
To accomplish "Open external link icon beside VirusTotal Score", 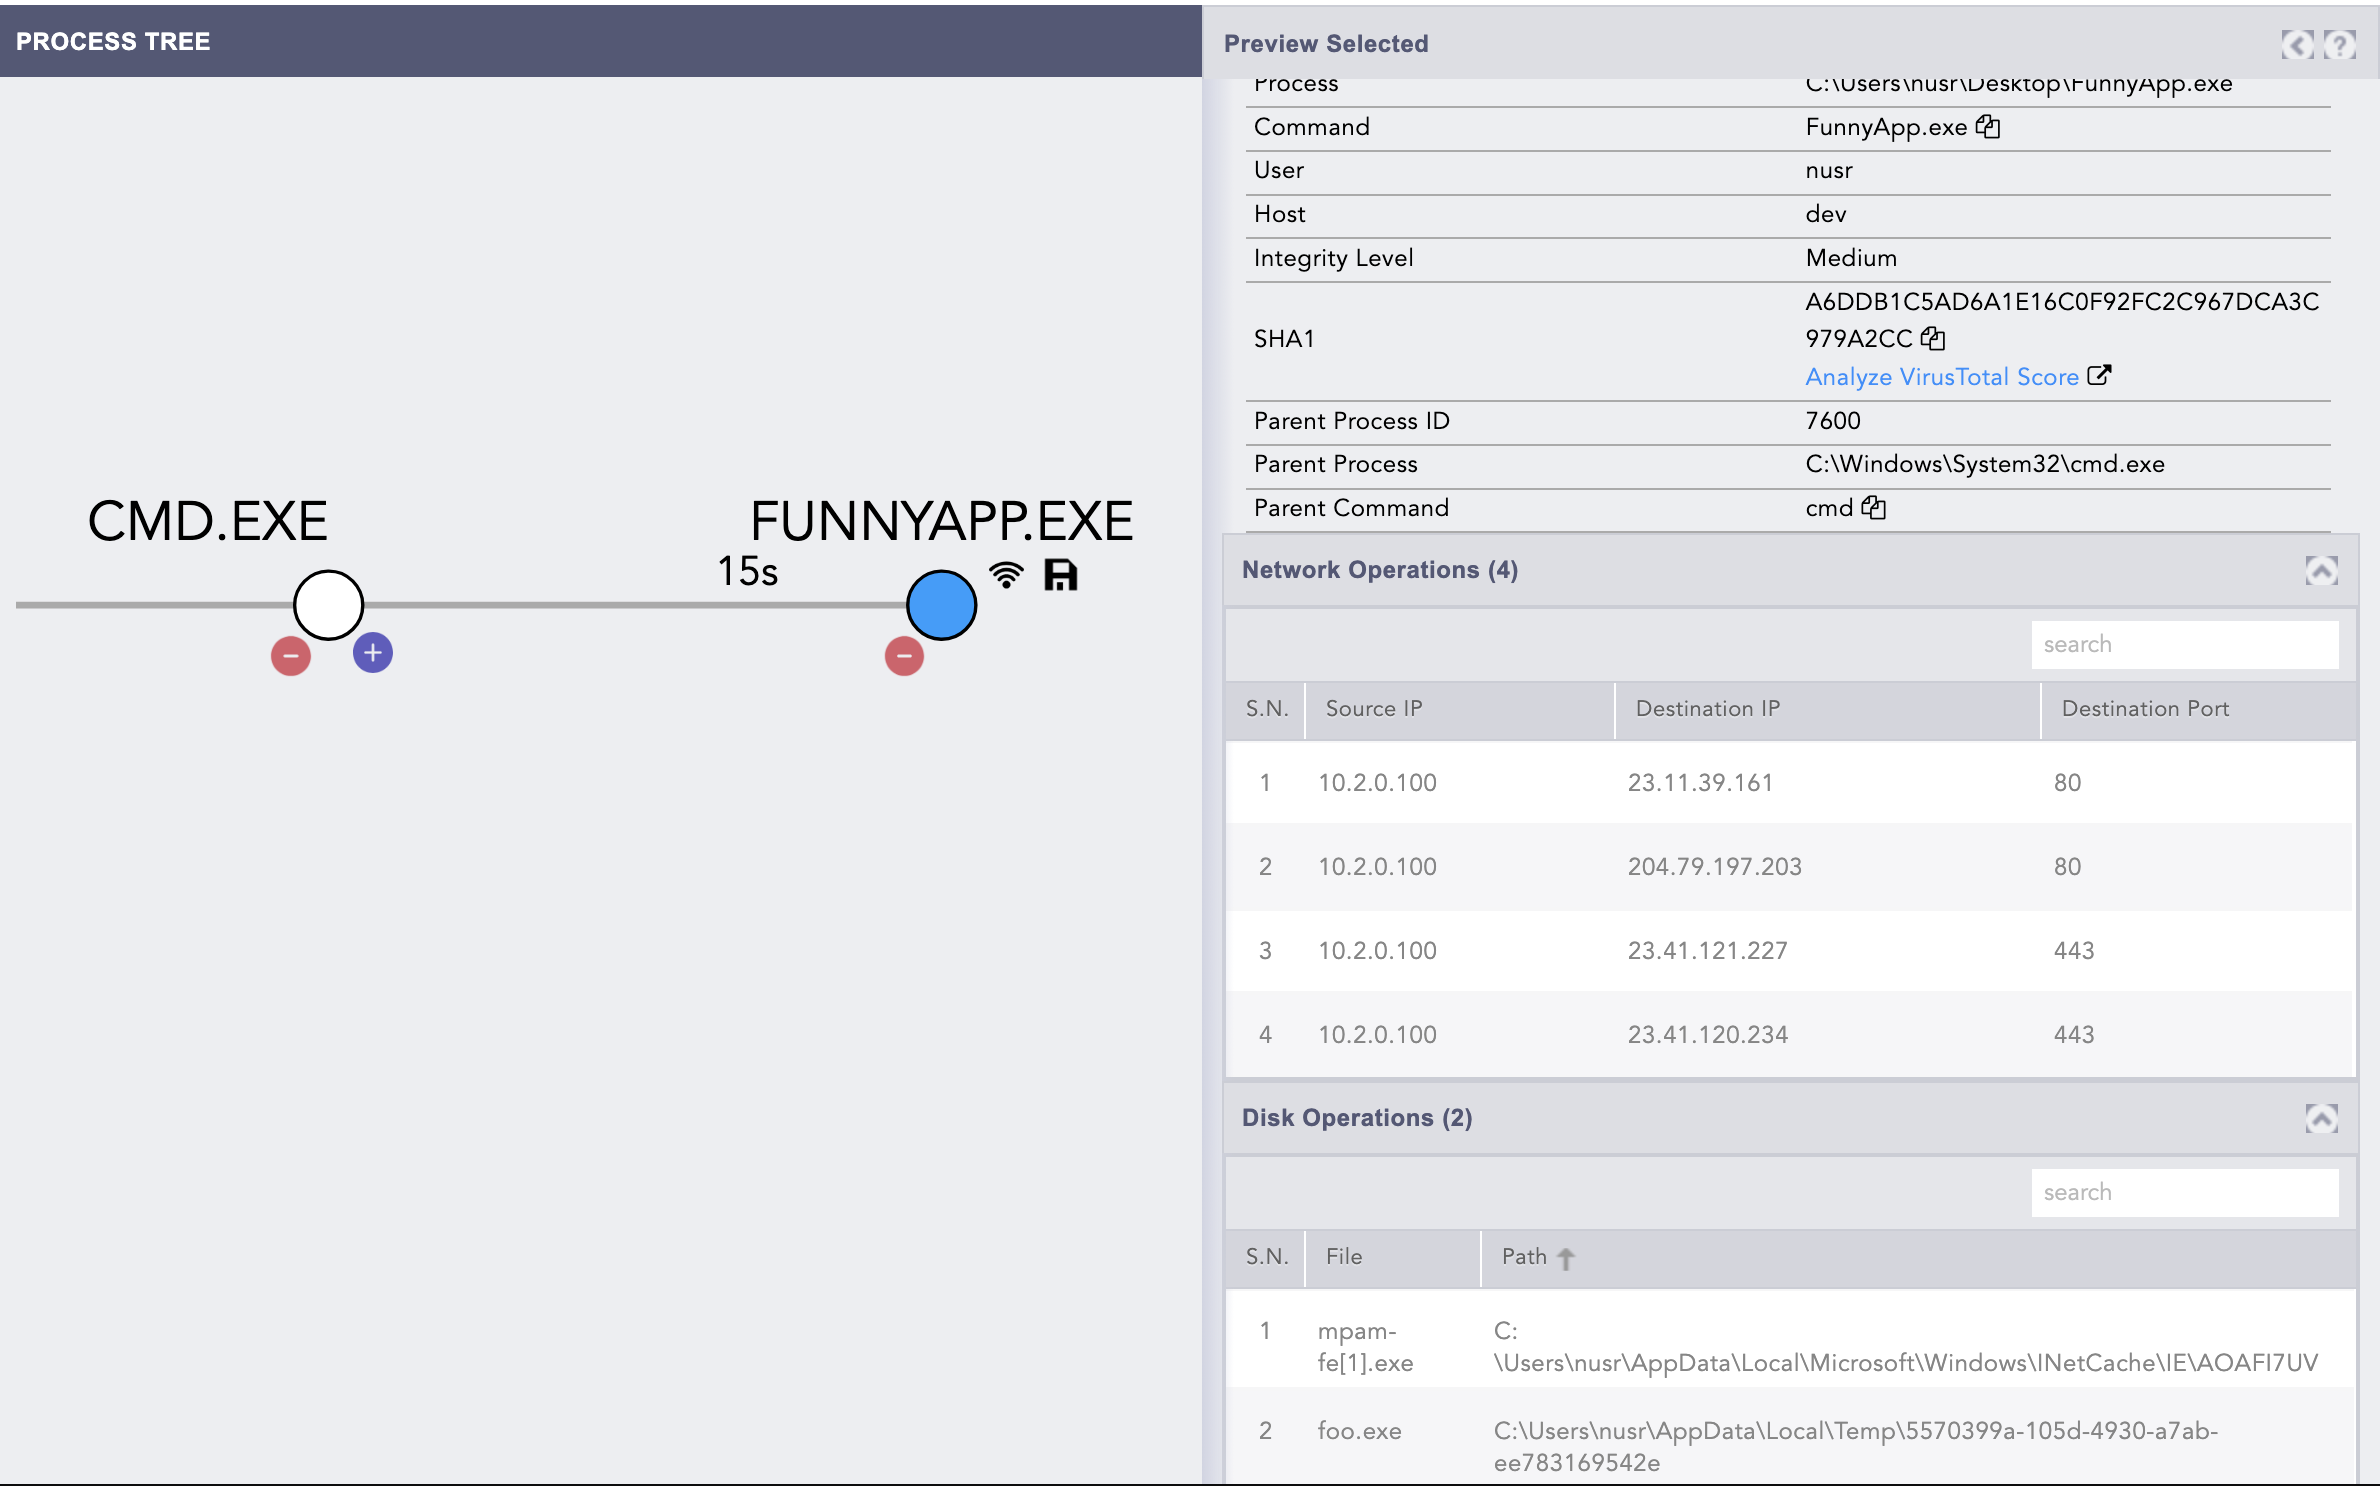I will click(2099, 376).
